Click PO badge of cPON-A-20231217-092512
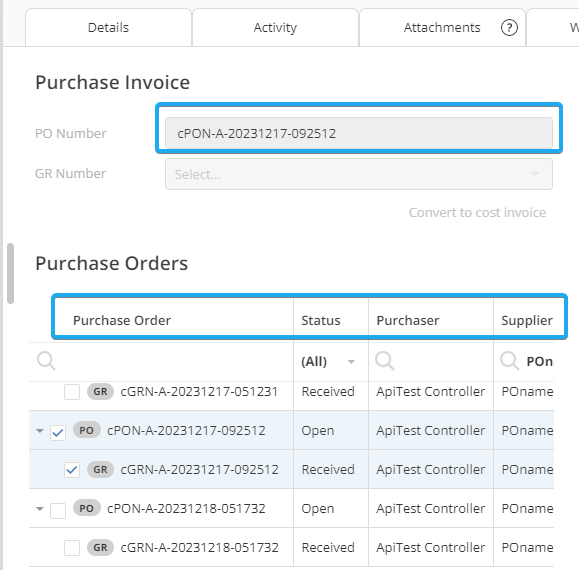The image size is (579, 570). pos(87,430)
